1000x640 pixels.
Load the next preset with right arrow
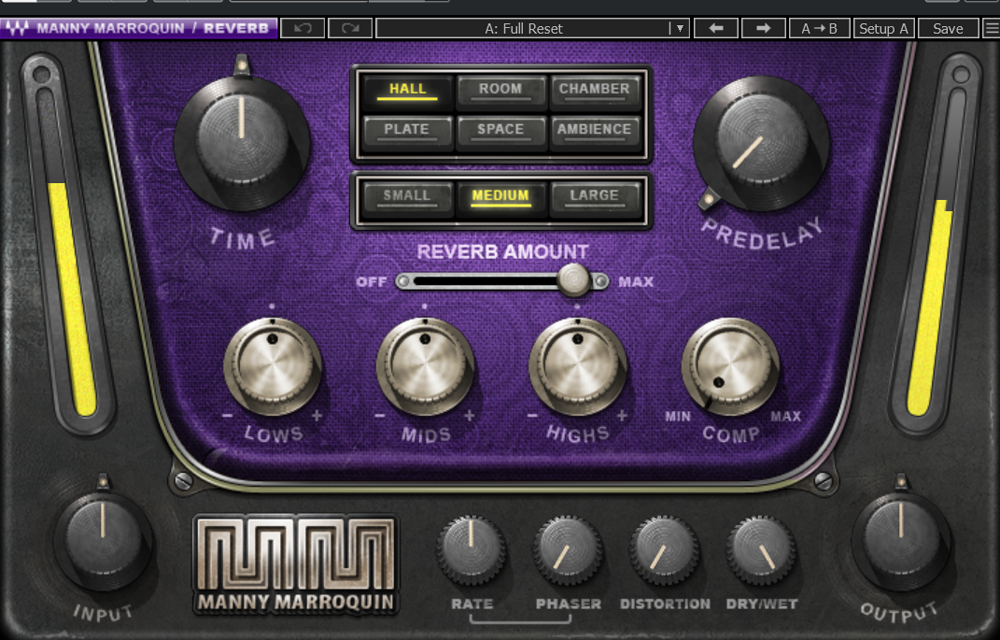(x=763, y=29)
